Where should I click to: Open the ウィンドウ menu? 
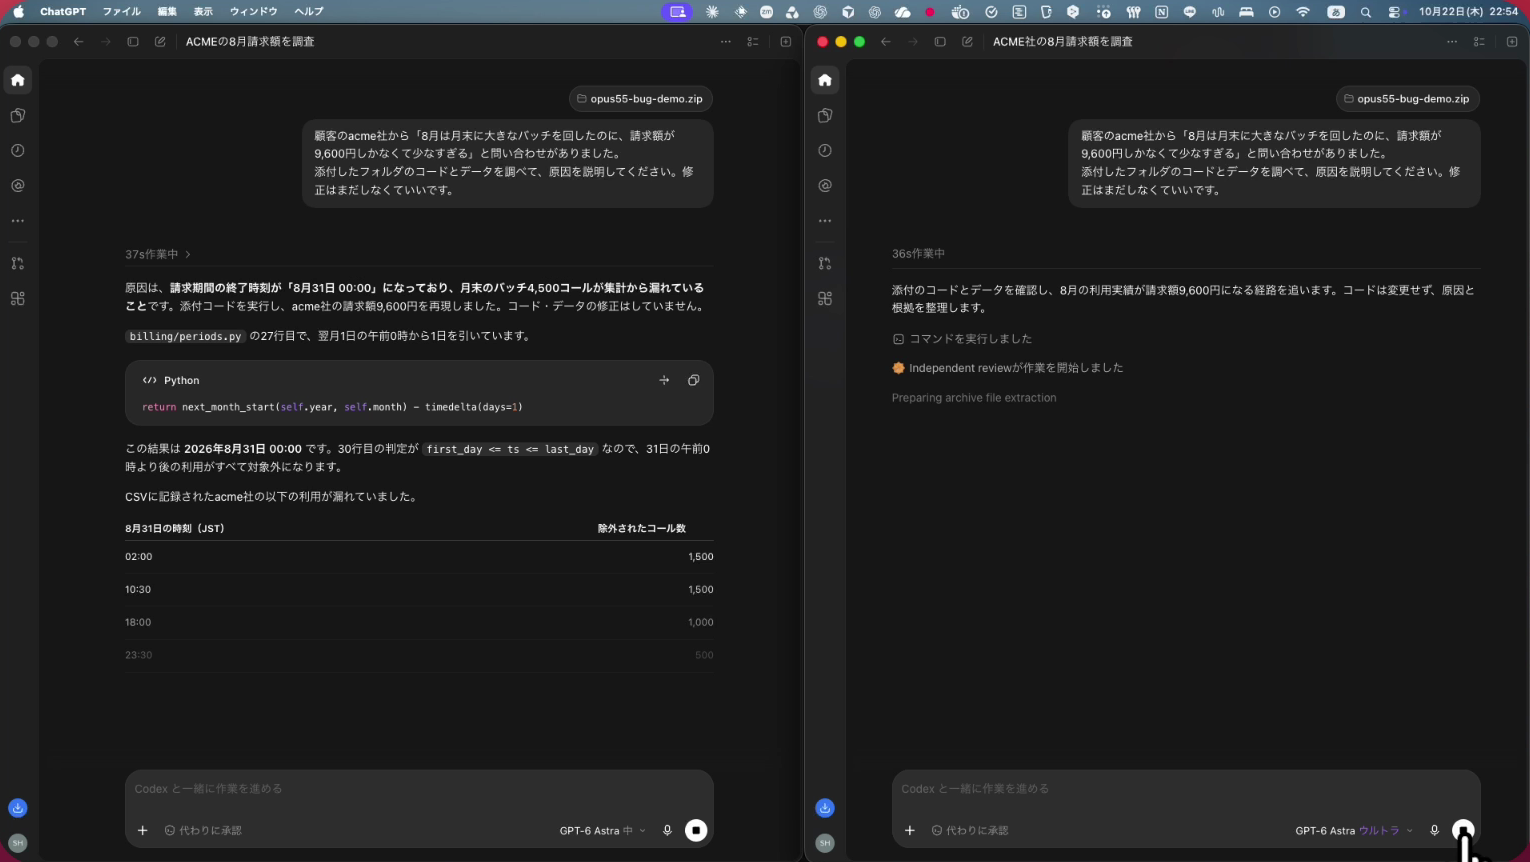click(x=254, y=12)
